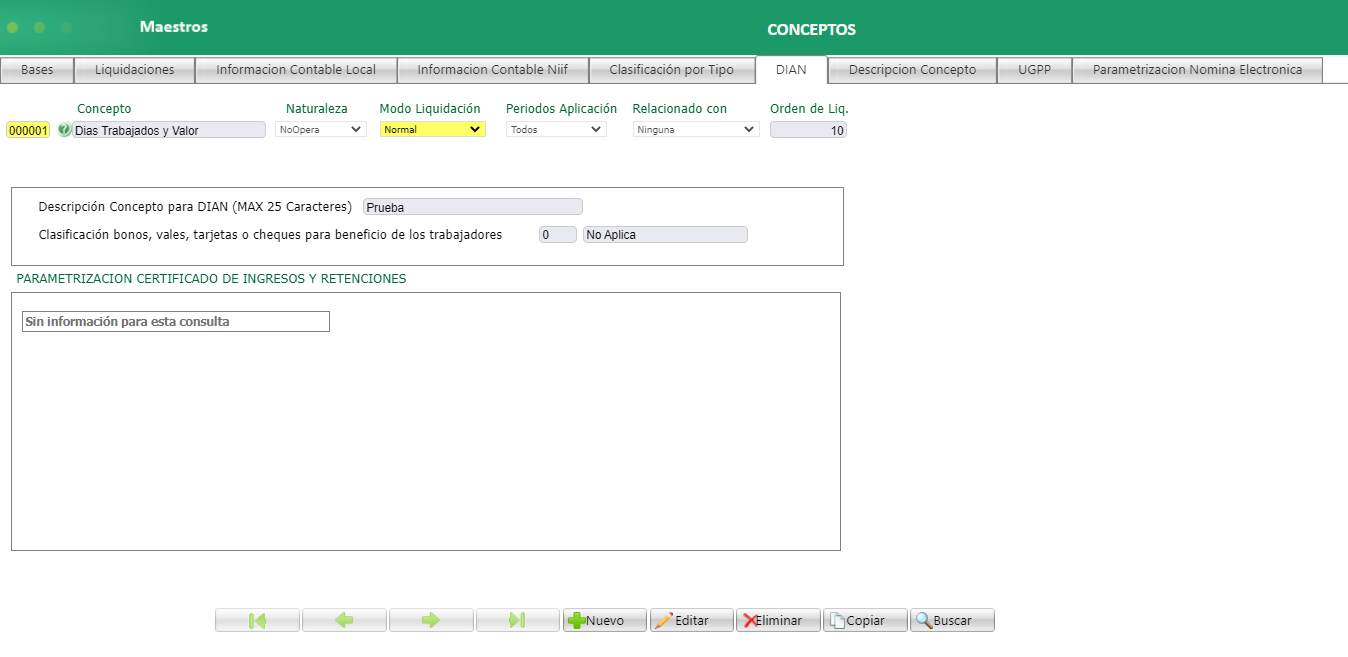1348x657 pixels.
Task: Open the Parametrizacion Nomina Electronica tab
Action: 1197,70
